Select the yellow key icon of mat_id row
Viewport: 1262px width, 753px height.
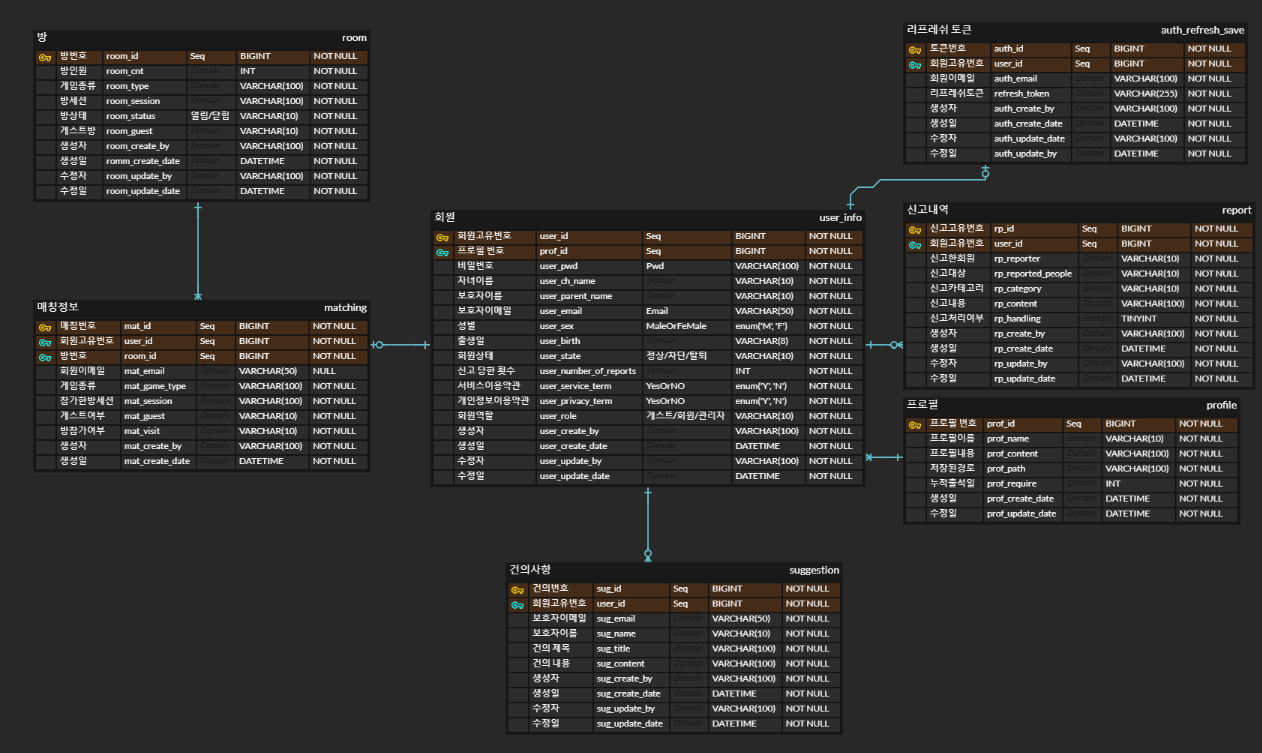pos(45,326)
